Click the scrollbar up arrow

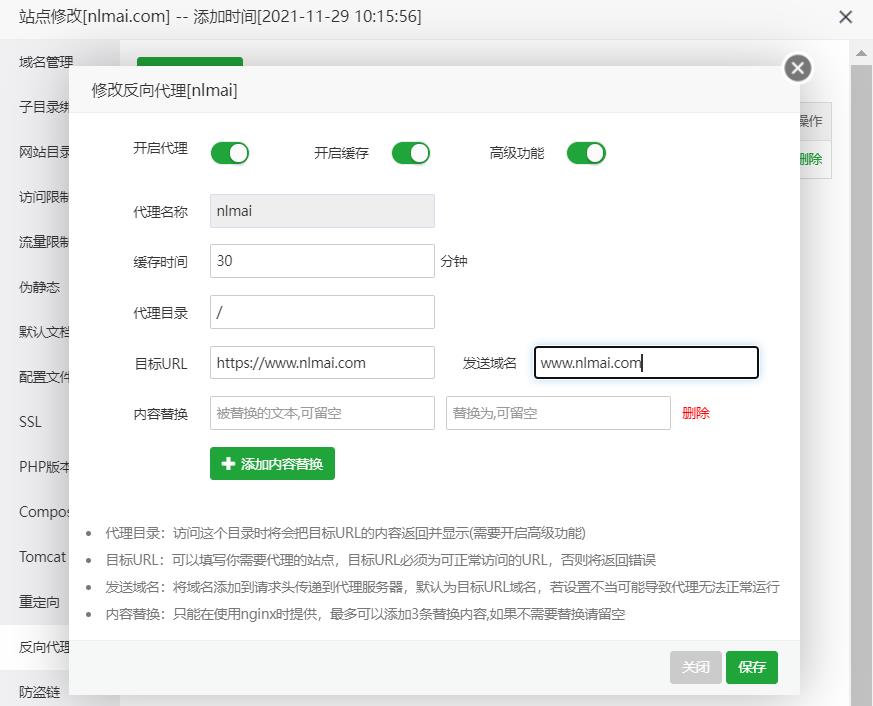point(861,53)
